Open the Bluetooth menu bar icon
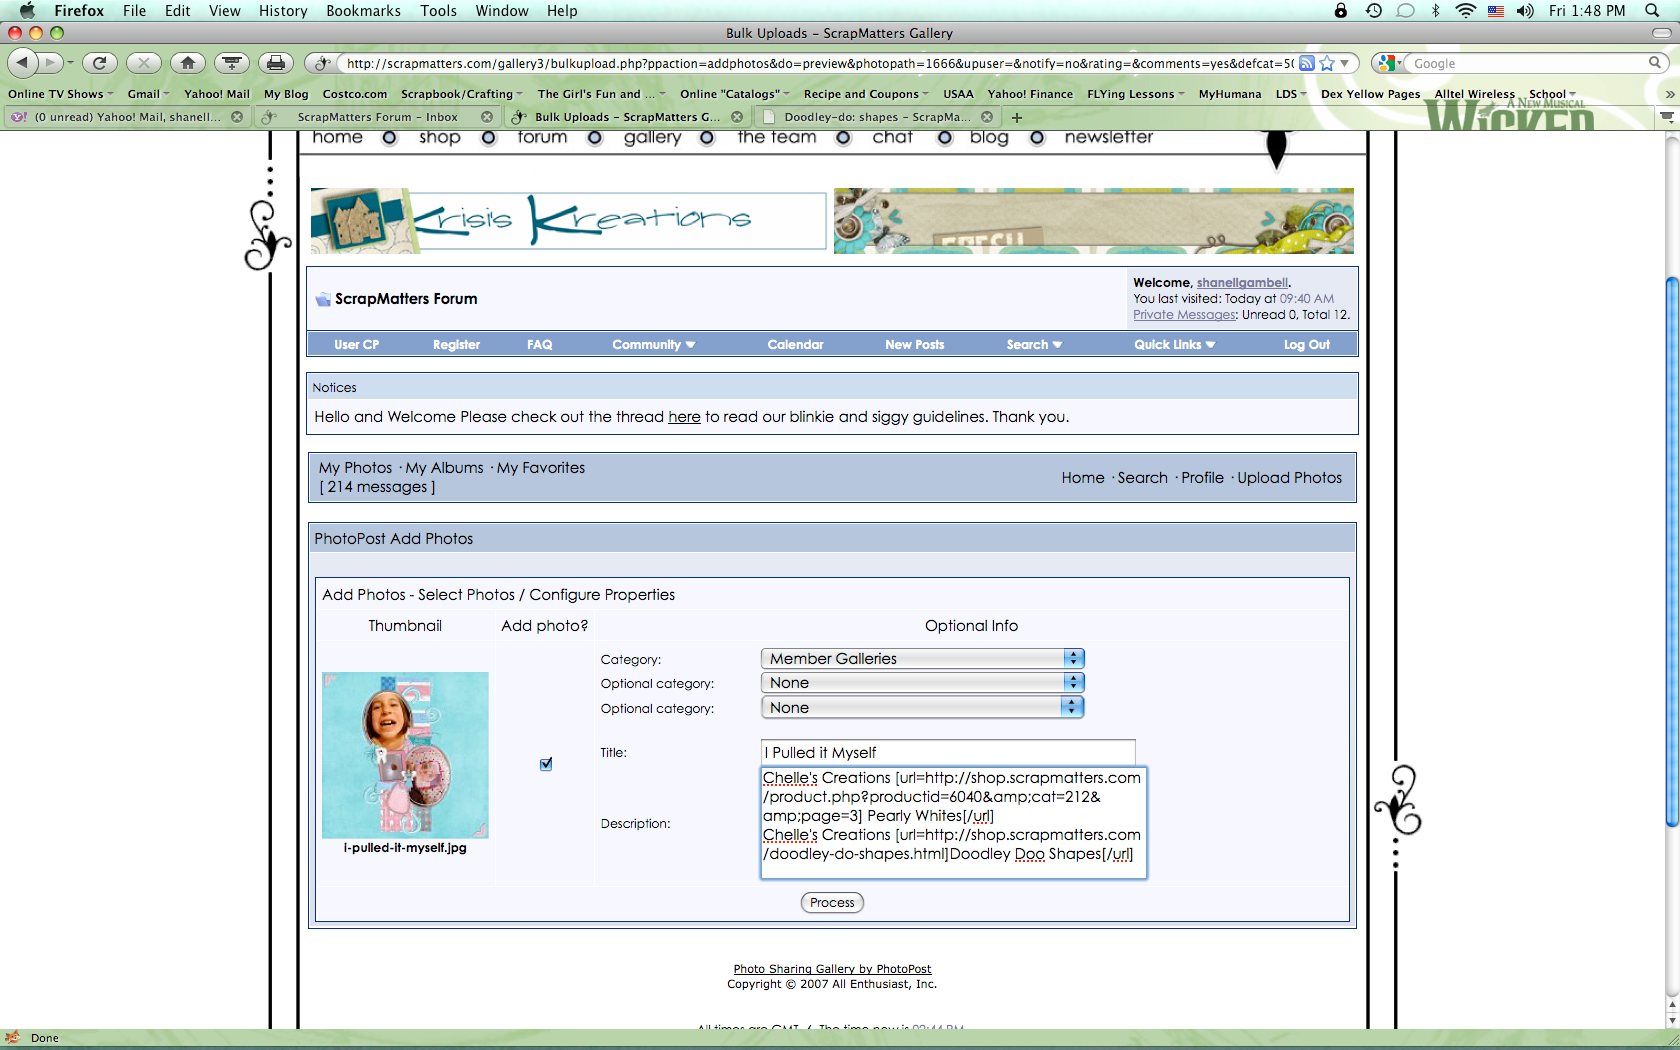This screenshot has height=1050, width=1680. pos(1435,11)
